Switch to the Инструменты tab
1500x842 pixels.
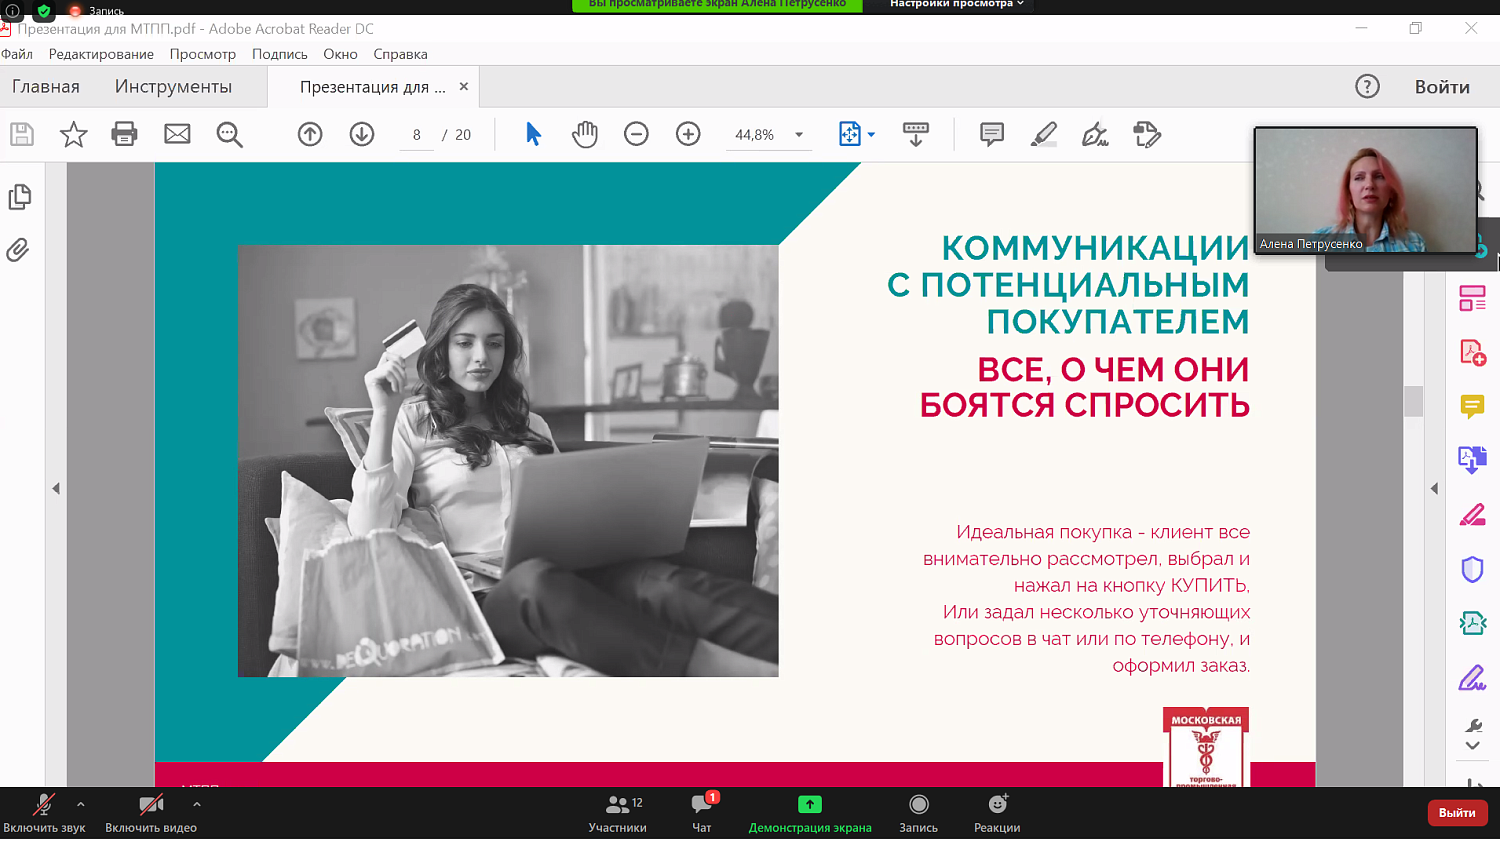point(173,87)
